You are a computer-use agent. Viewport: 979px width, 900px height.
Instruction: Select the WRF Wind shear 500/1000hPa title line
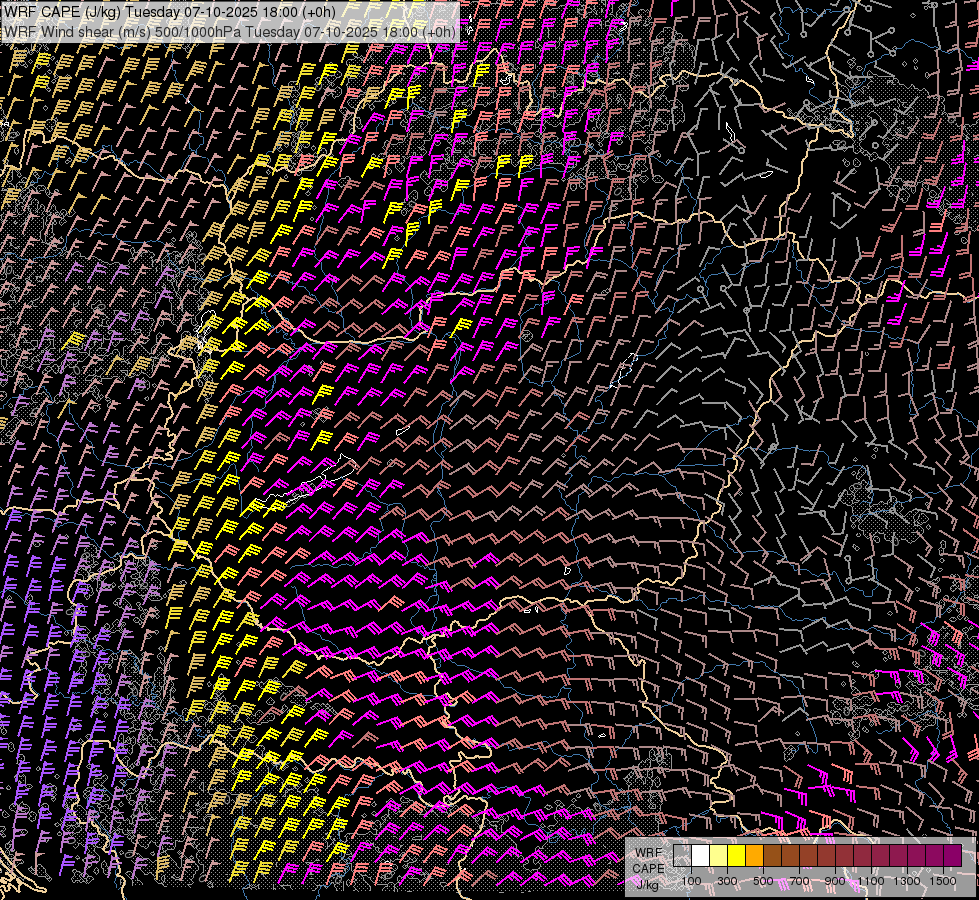(x=230, y=31)
